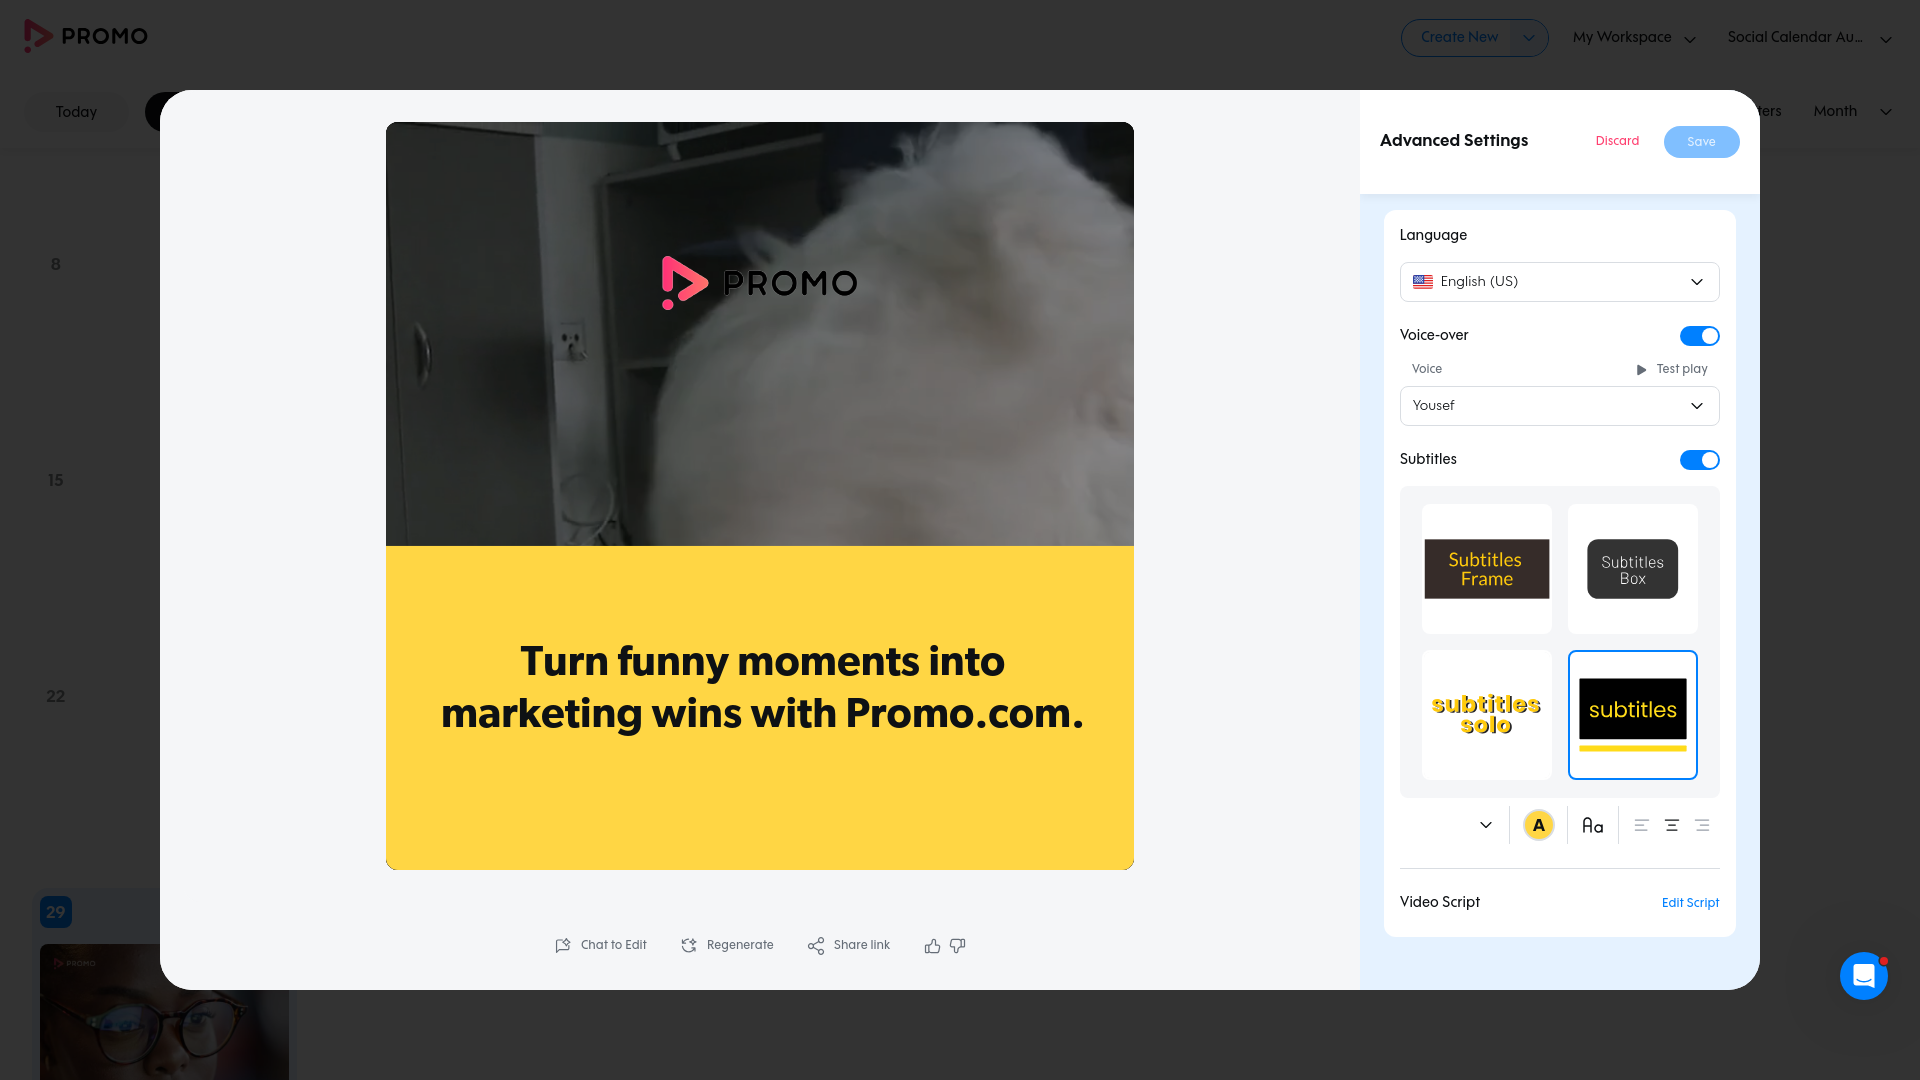This screenshot has height=1080, width=1920.
Task: Open the Chat to Edit option
Action: click(601, 945)
